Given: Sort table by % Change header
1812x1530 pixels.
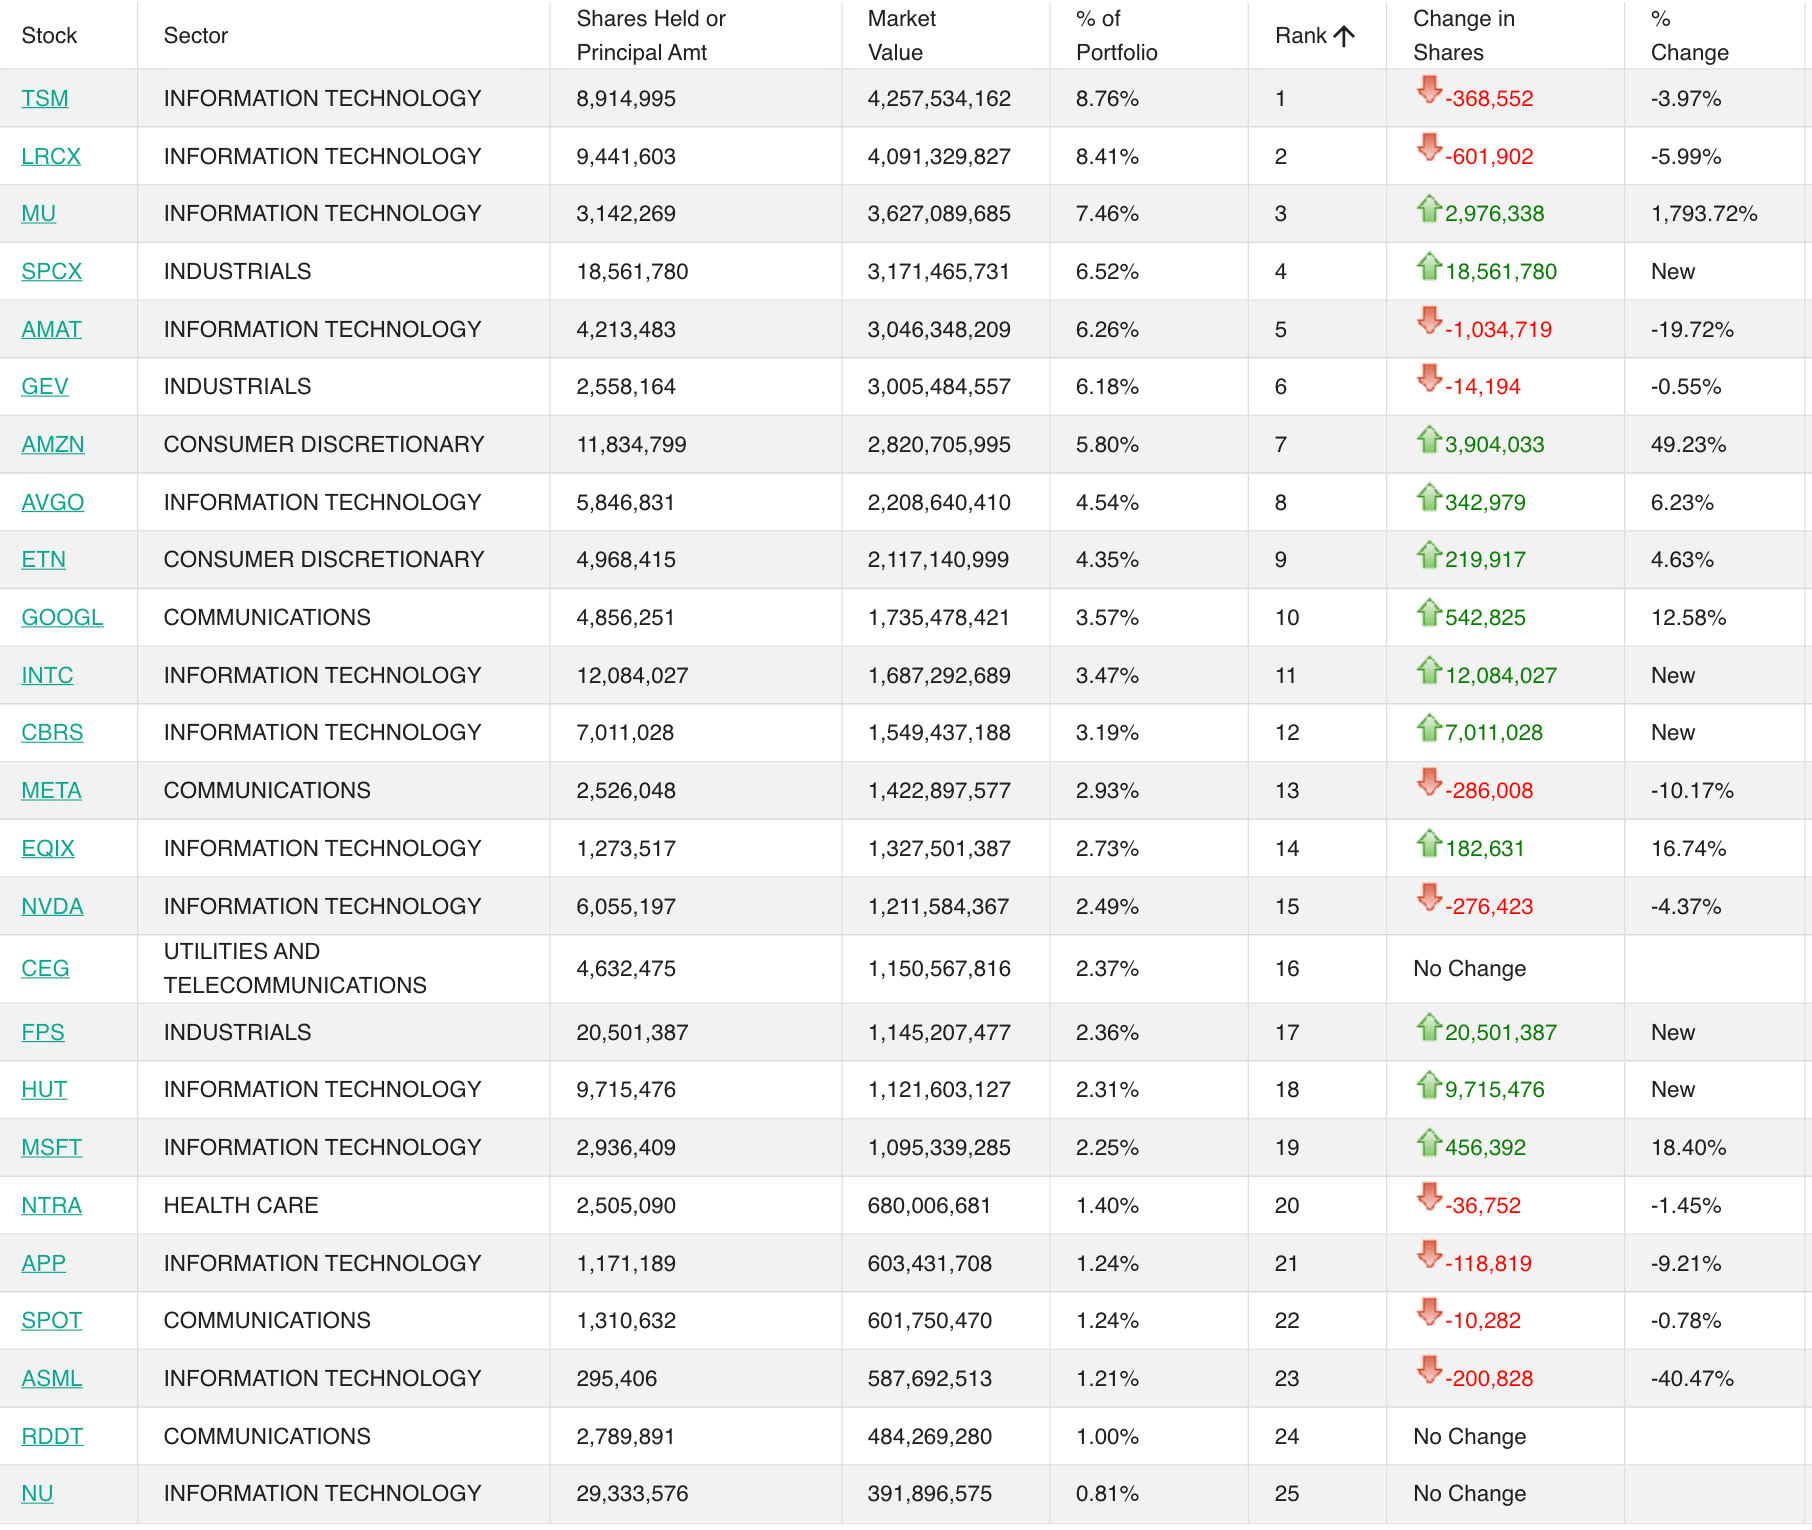Looking at the screenshot, I should [1690, 36].
